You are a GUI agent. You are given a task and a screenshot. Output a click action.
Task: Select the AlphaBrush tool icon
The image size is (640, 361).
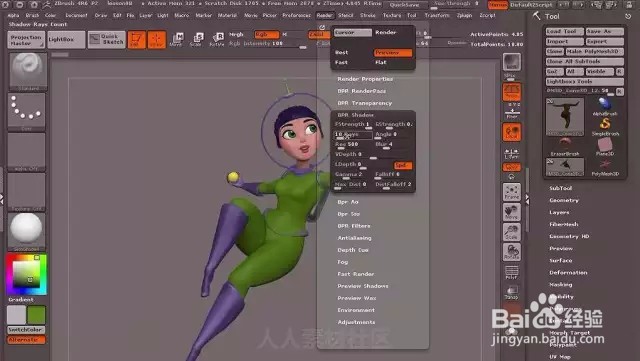pyautogui.click(x=604, y=107)
